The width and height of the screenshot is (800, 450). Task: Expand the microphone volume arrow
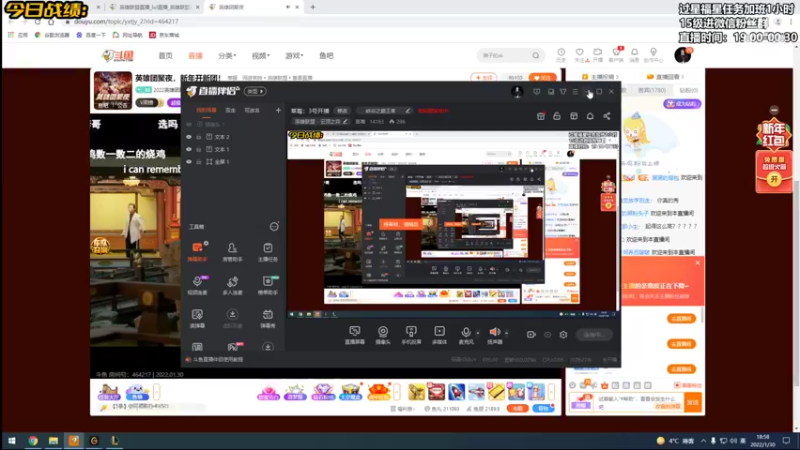click(478, 333)
